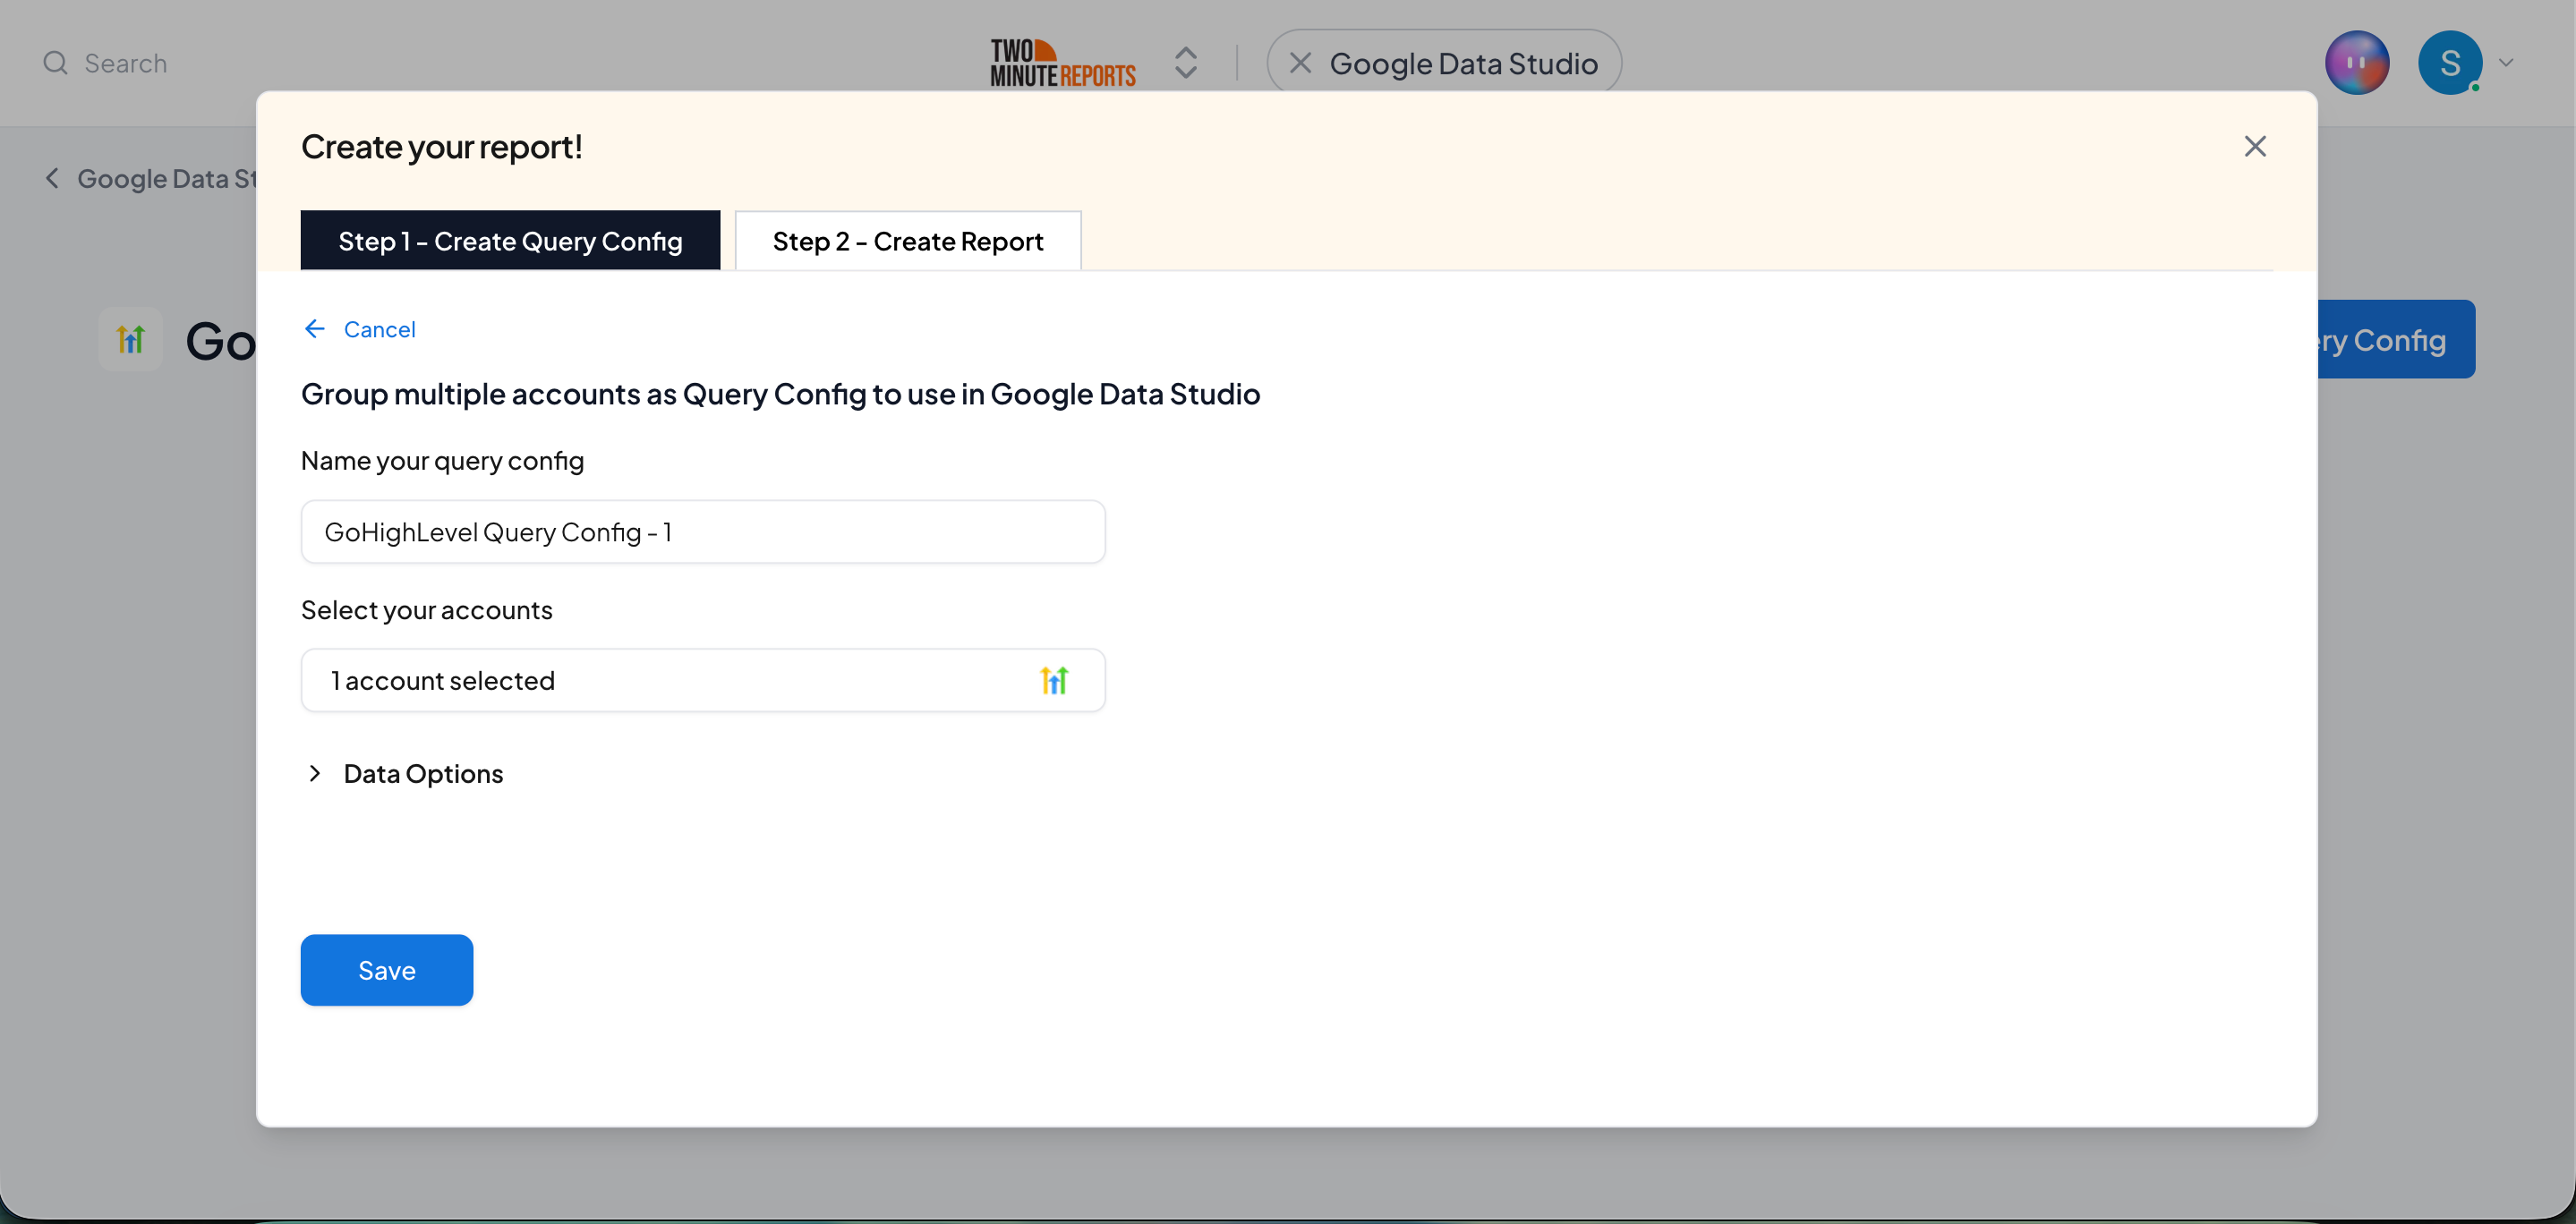Expand the Data Options chevron
This screenshot has height=1224, width=2576.
(315, 773)
